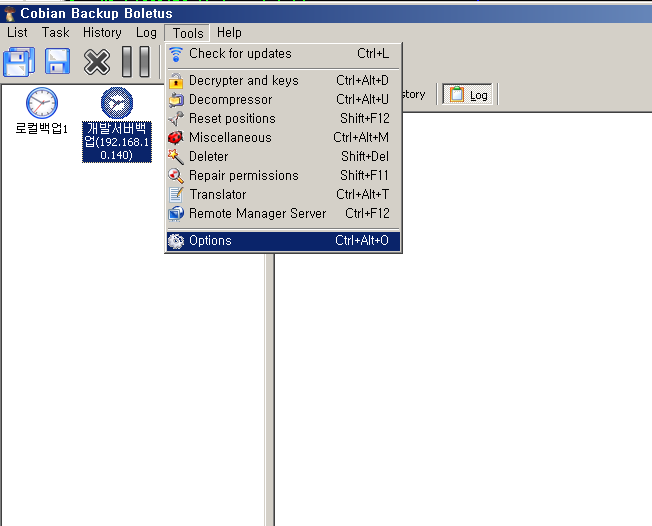Open the List menu
This screenshot has height=526, width=652.
(17, 32)
